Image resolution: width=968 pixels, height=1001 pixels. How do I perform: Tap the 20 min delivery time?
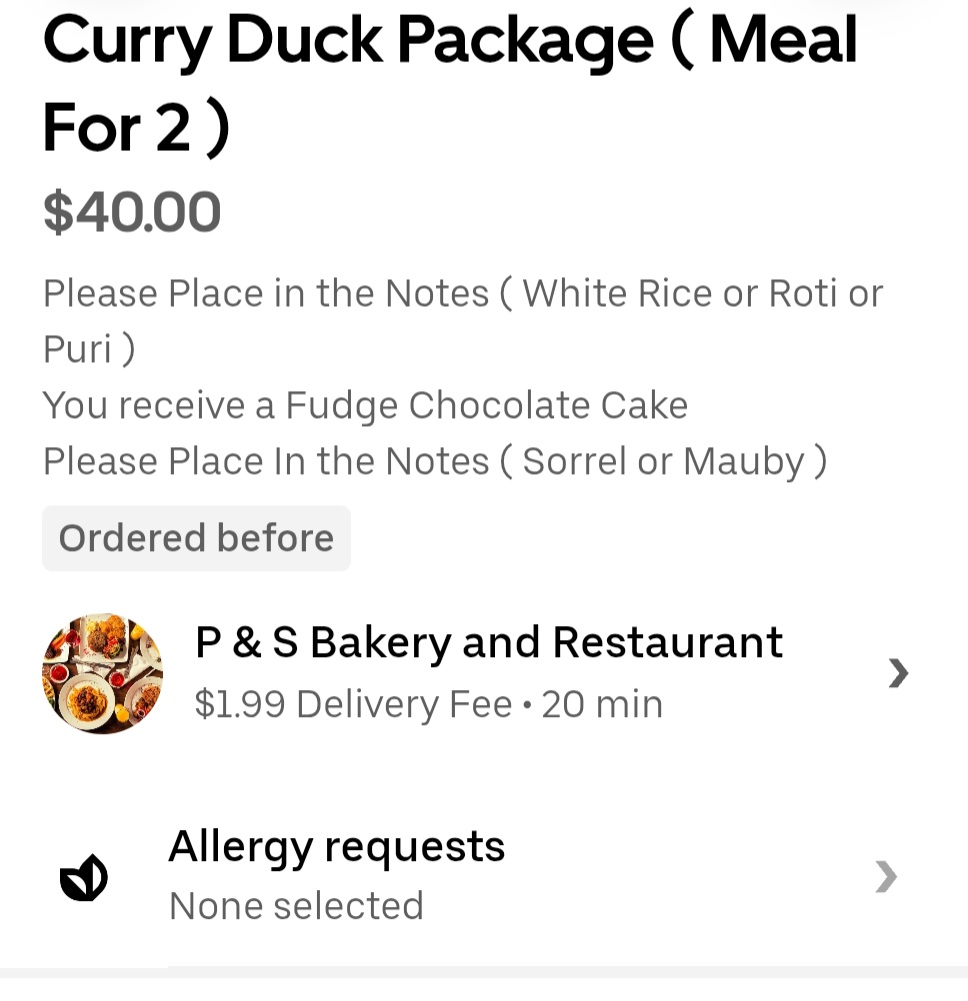602,705
